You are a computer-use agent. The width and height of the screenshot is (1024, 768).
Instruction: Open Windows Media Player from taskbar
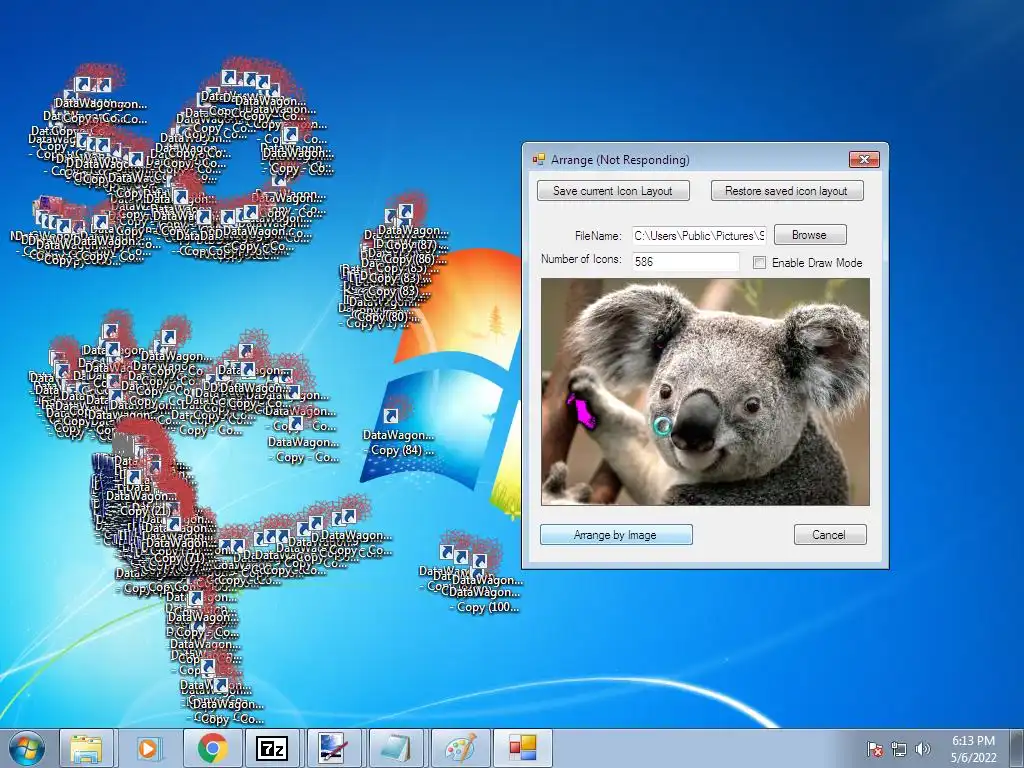tap(149, 748)
